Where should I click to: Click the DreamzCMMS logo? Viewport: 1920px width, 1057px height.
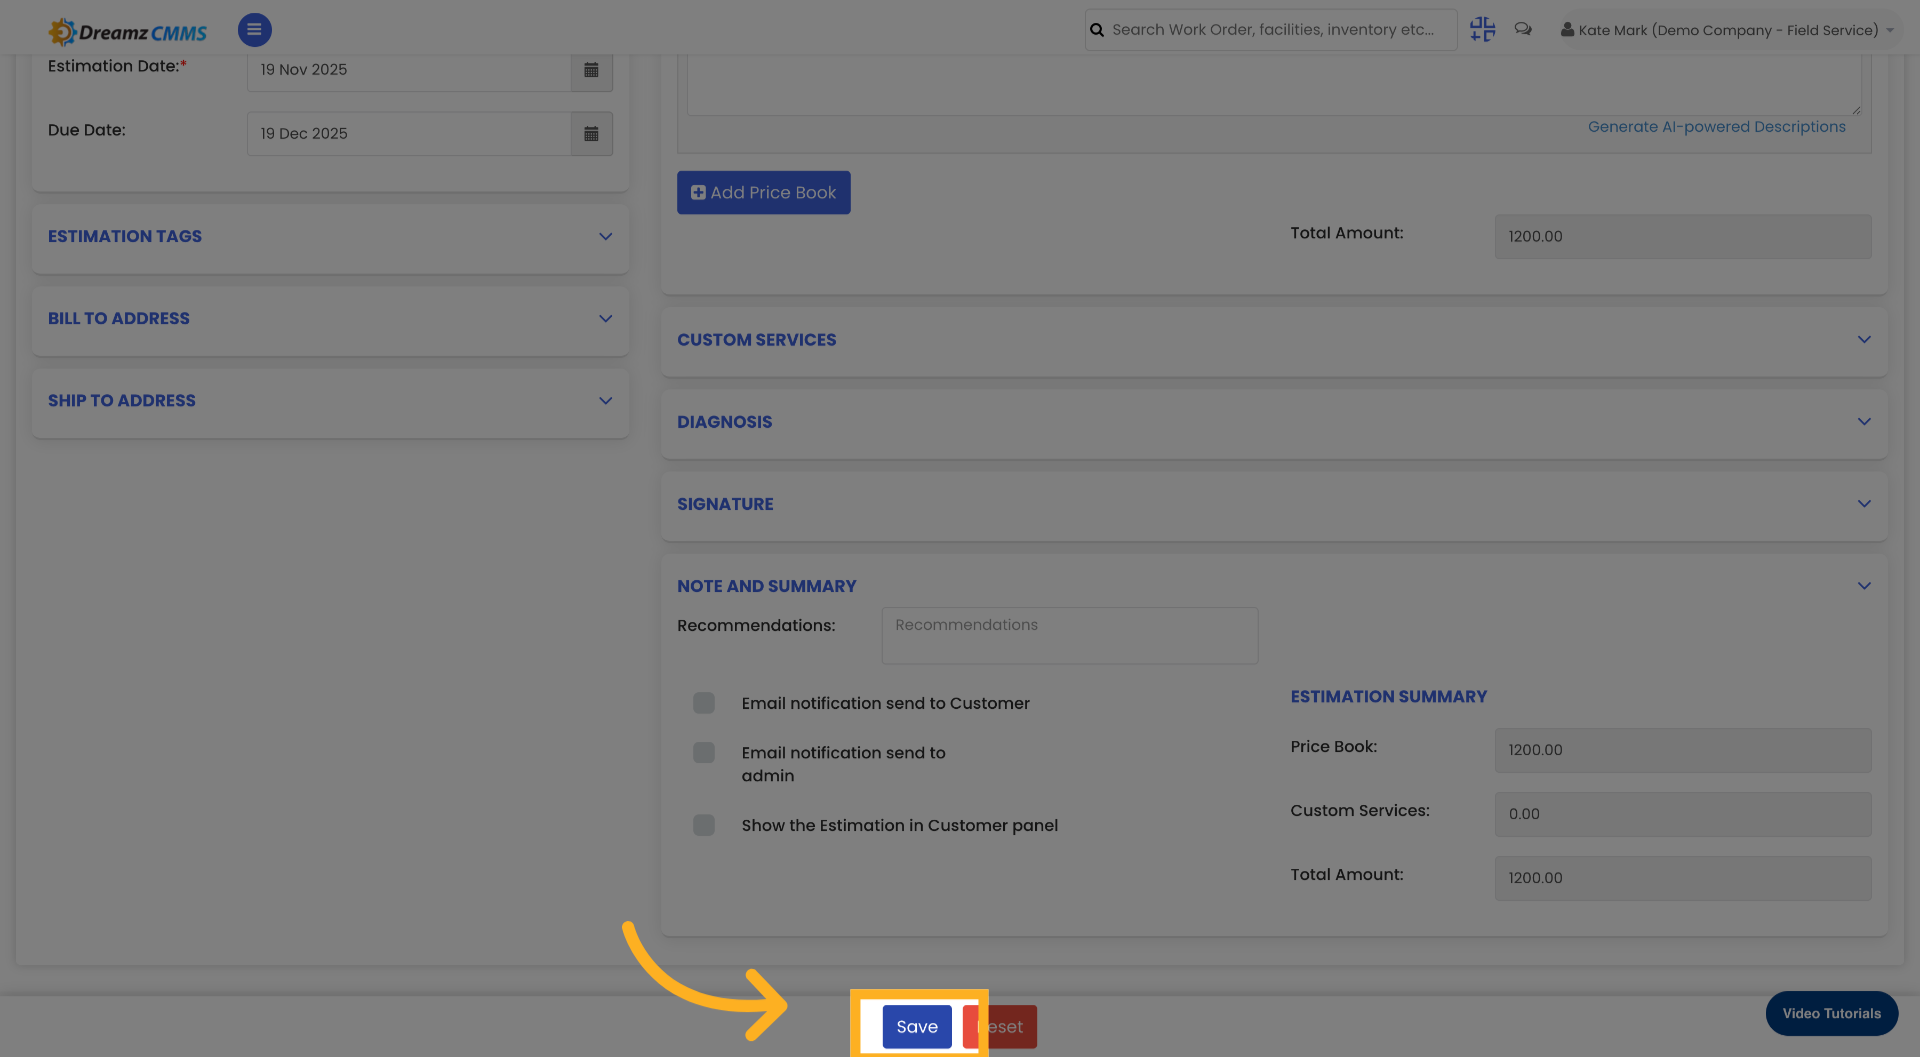coord(127,30)
